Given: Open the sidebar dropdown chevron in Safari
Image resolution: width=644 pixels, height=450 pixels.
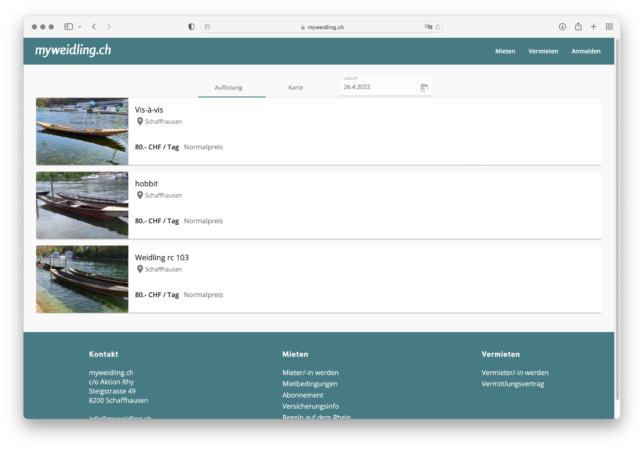Looking at the screenshot, I should [80, 27].
